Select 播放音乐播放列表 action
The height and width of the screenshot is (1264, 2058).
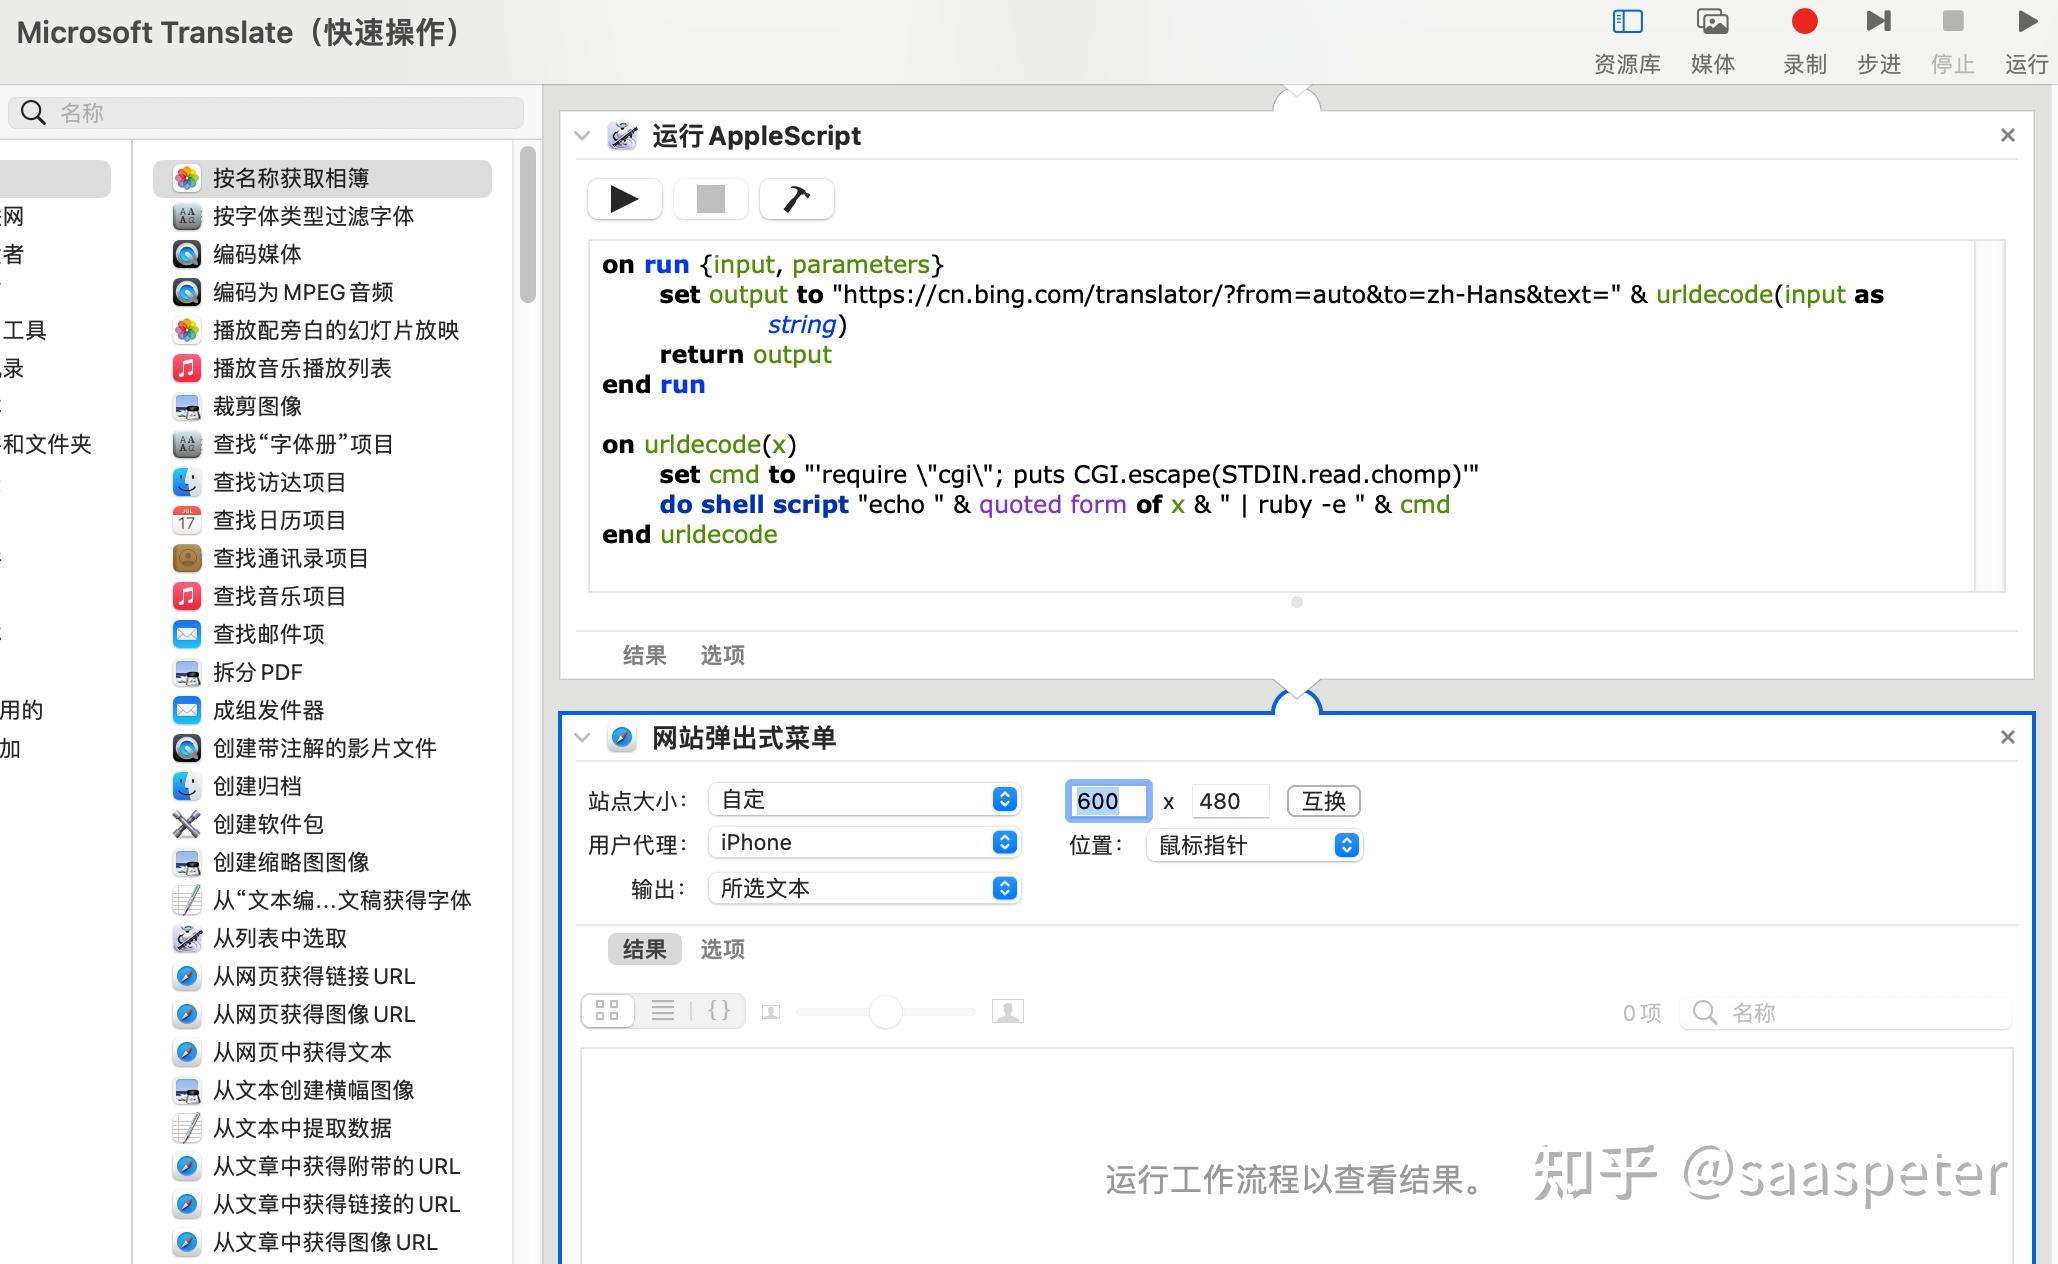point(322,368)
